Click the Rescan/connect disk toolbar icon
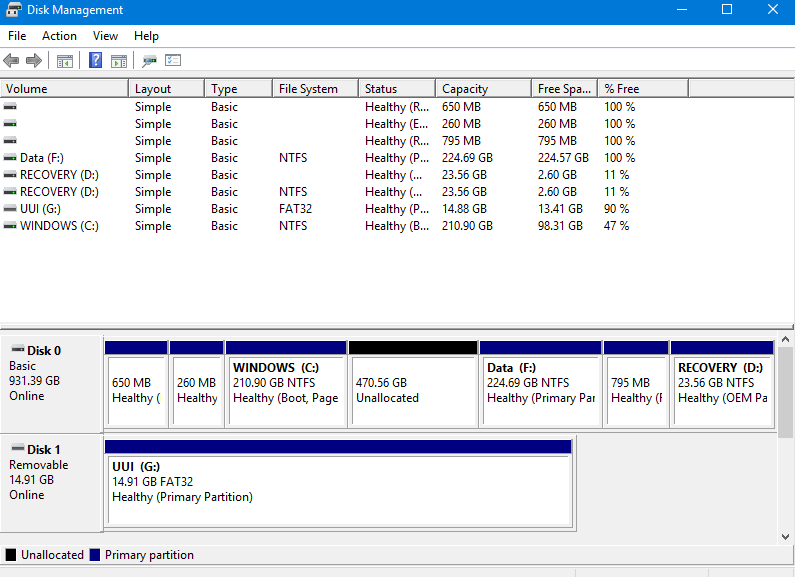This screenshot has width=795, height=577. 149,61
